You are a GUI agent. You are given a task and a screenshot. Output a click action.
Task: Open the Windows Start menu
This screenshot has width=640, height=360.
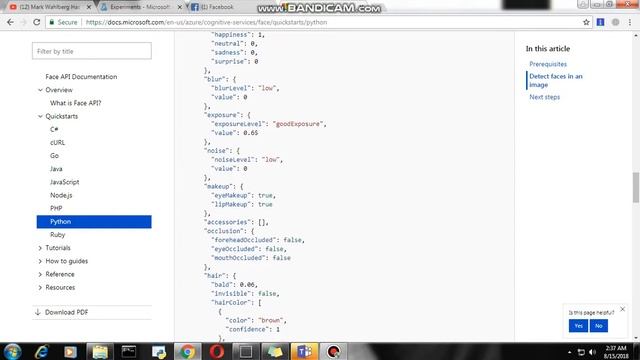point(13,351)
